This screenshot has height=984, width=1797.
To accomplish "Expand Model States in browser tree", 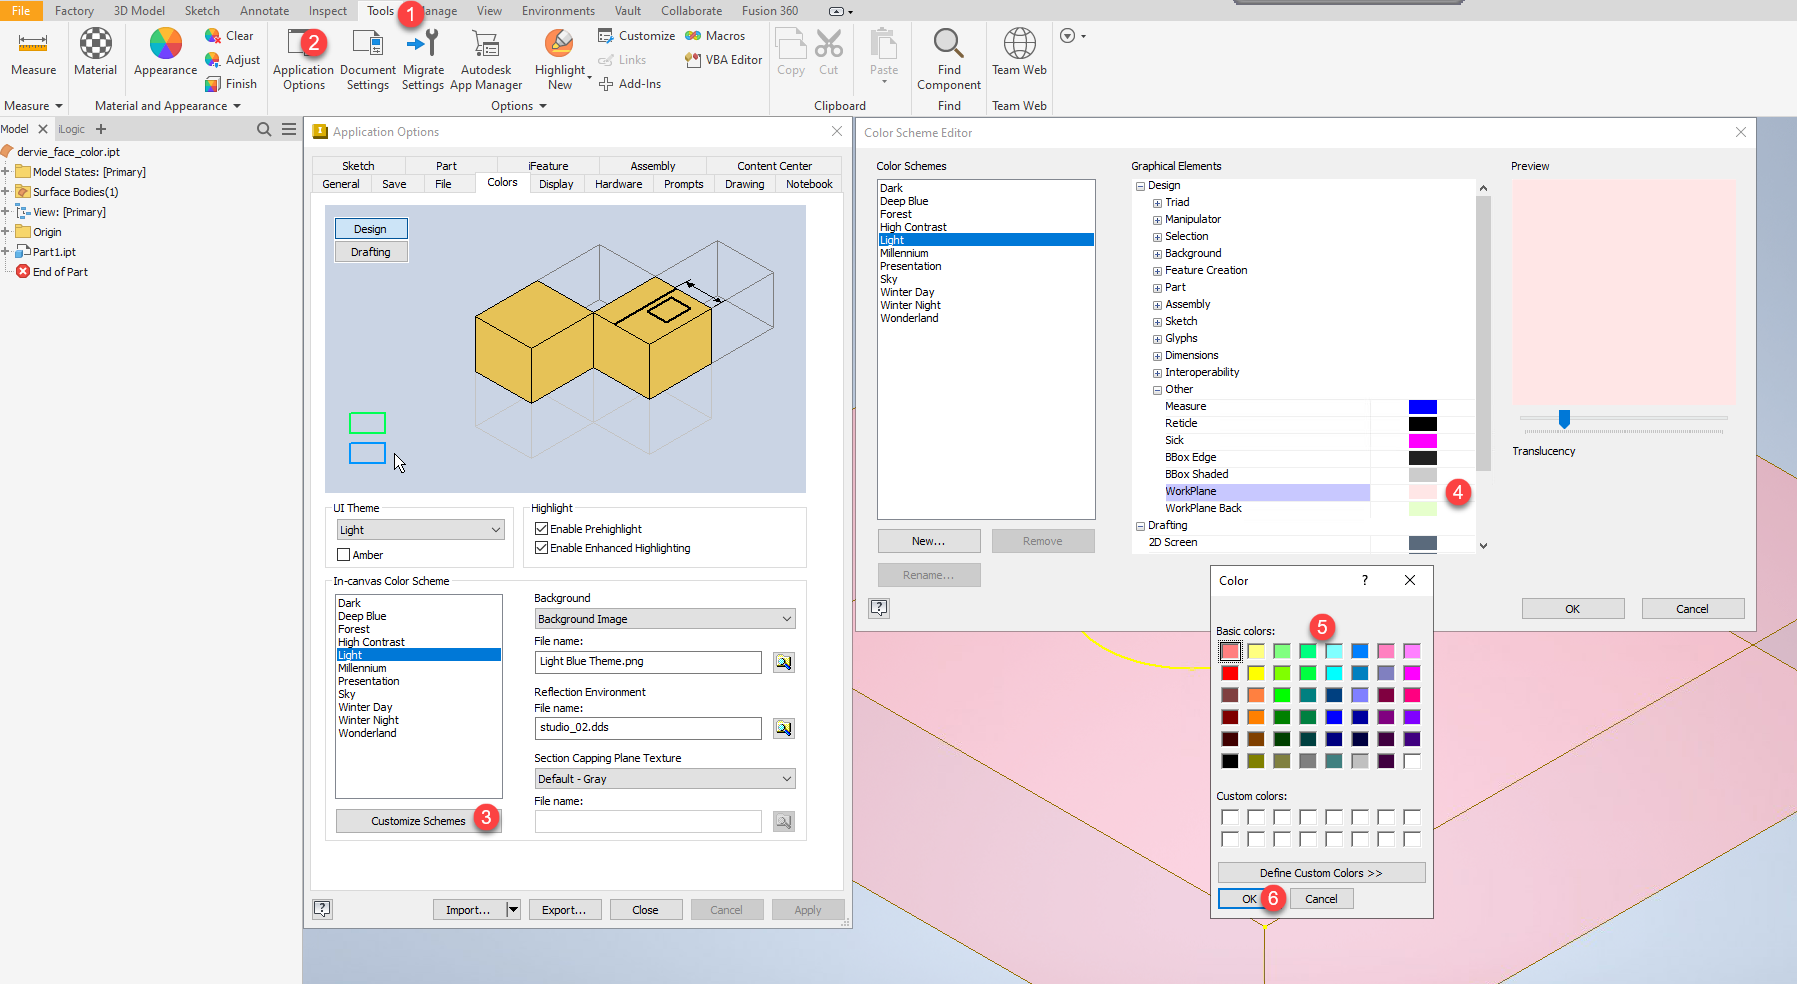I will [5, 172].
